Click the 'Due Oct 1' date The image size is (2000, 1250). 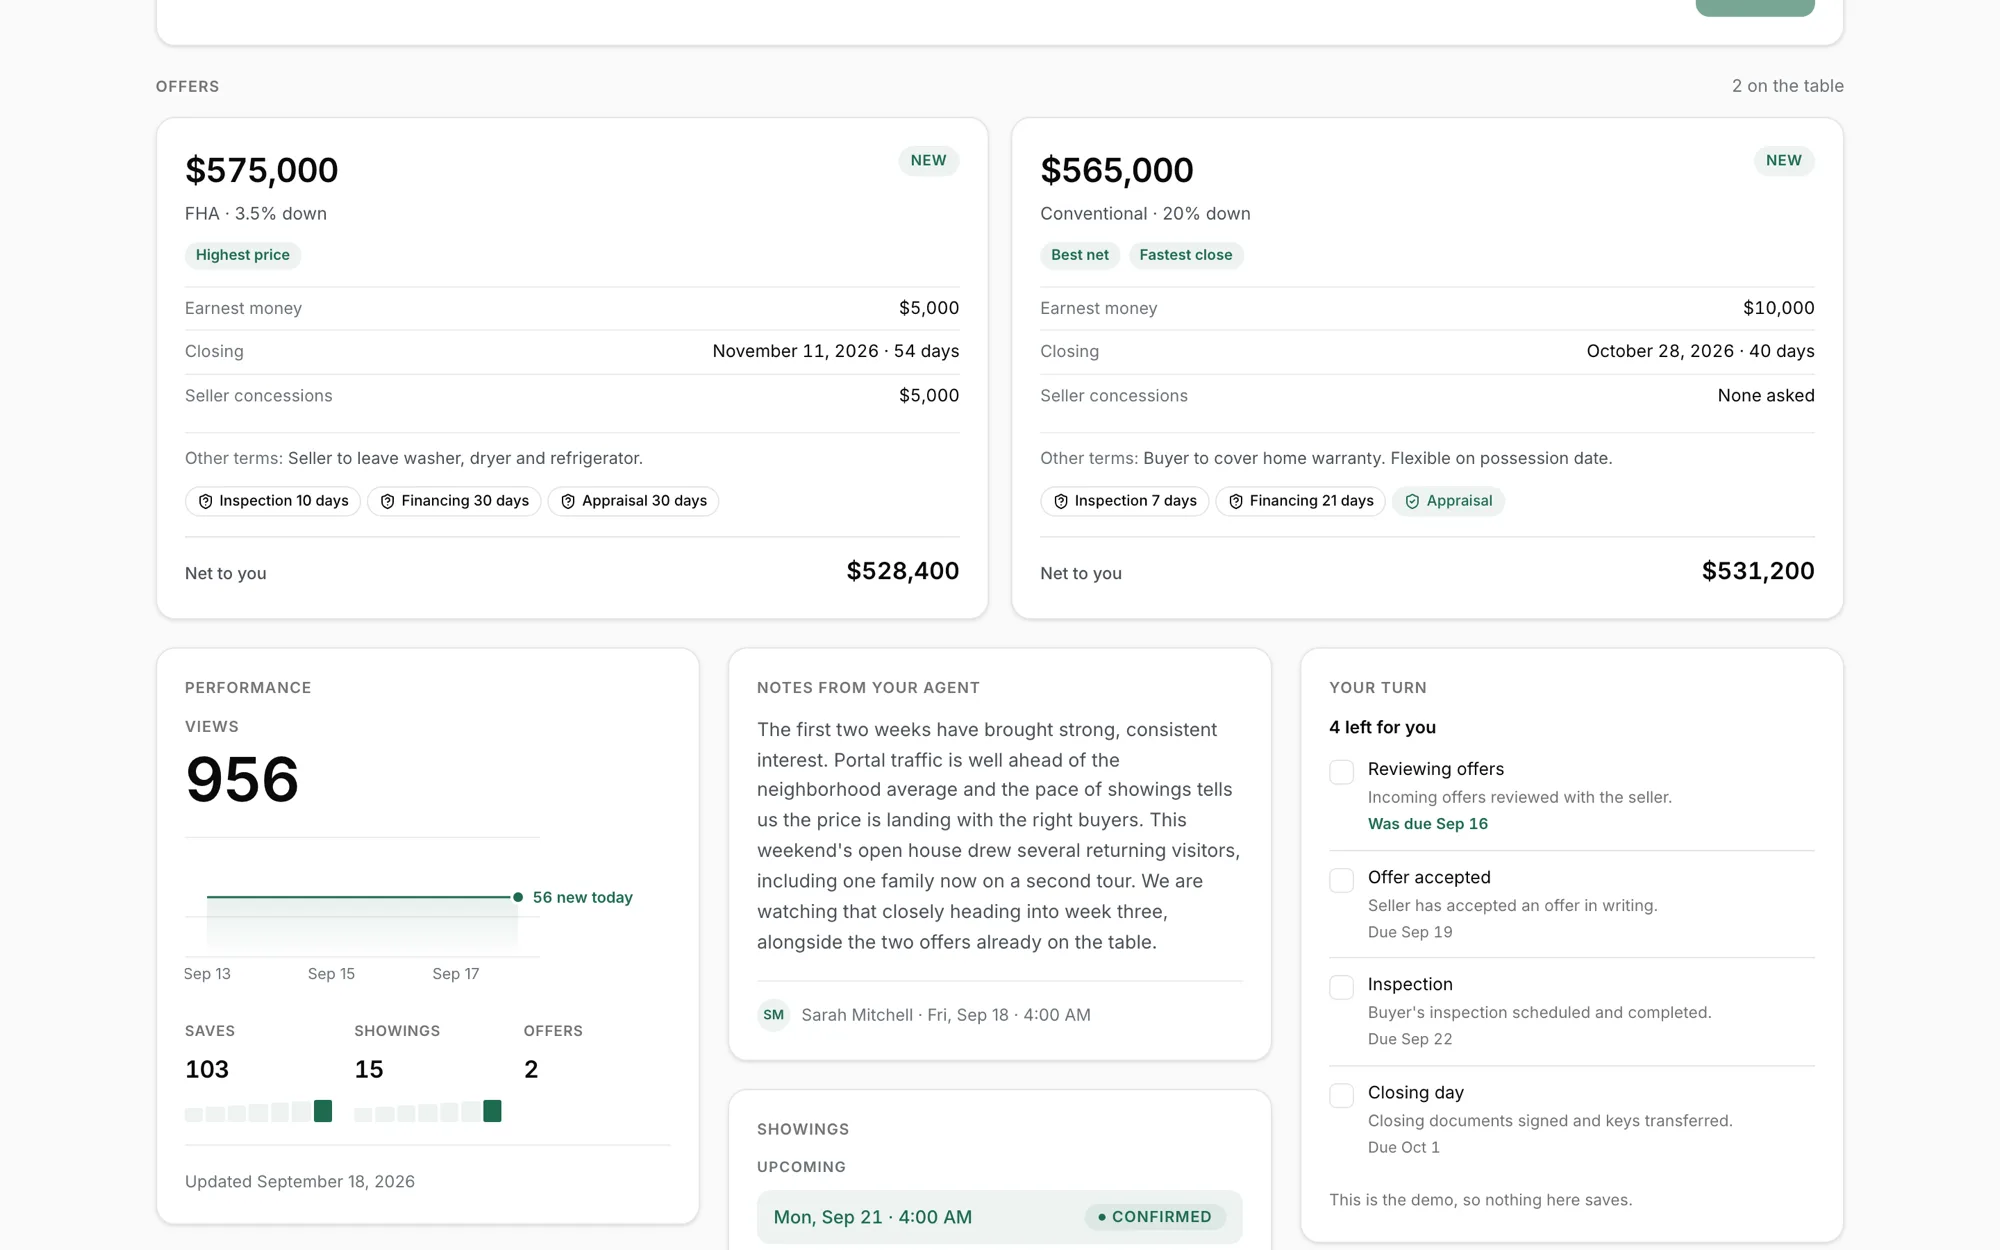1404,1148
